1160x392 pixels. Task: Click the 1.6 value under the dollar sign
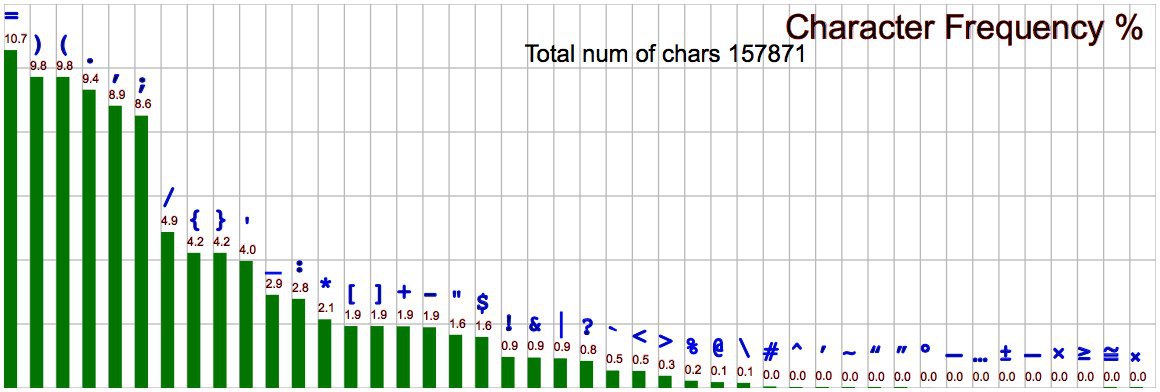(x=483, y=325)
